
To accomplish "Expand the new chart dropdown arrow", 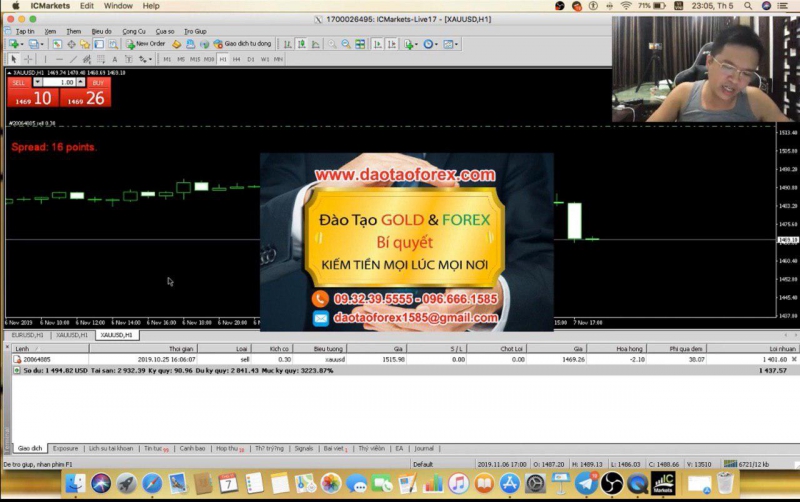I will click(x=22, y=44).
